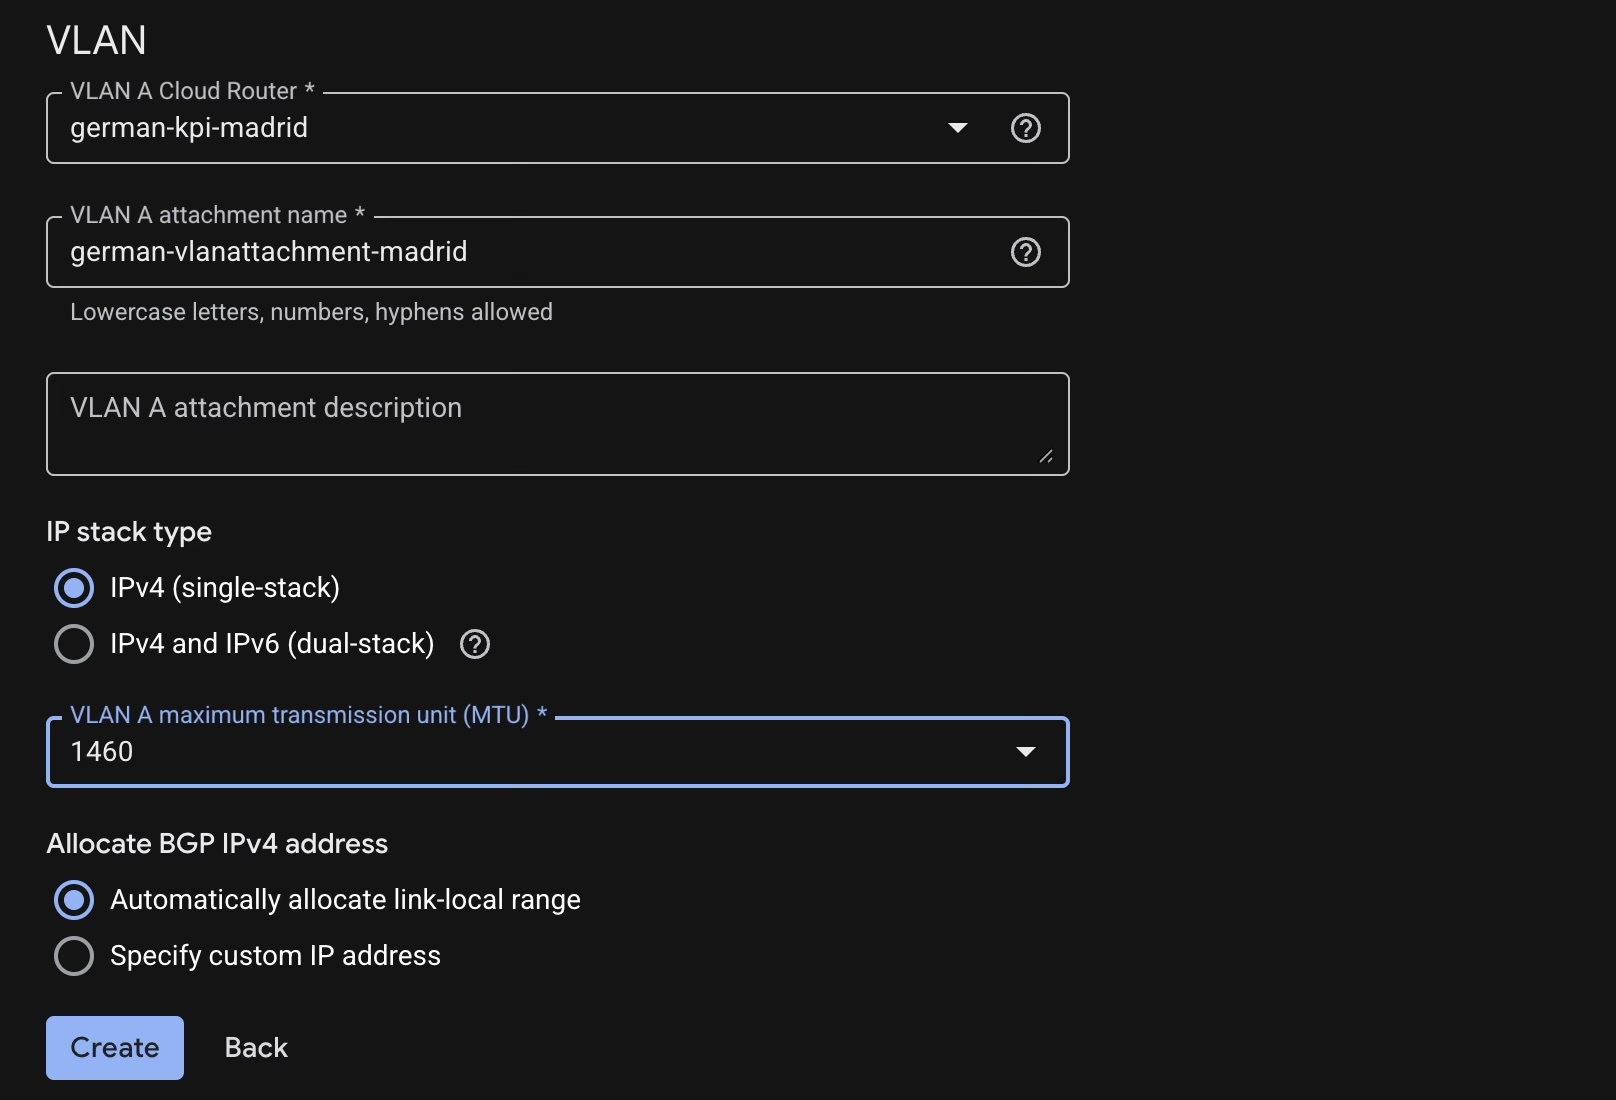
Task: Choose Specify custom IP address
Action: pyautogui.click(x=73, y=956)
